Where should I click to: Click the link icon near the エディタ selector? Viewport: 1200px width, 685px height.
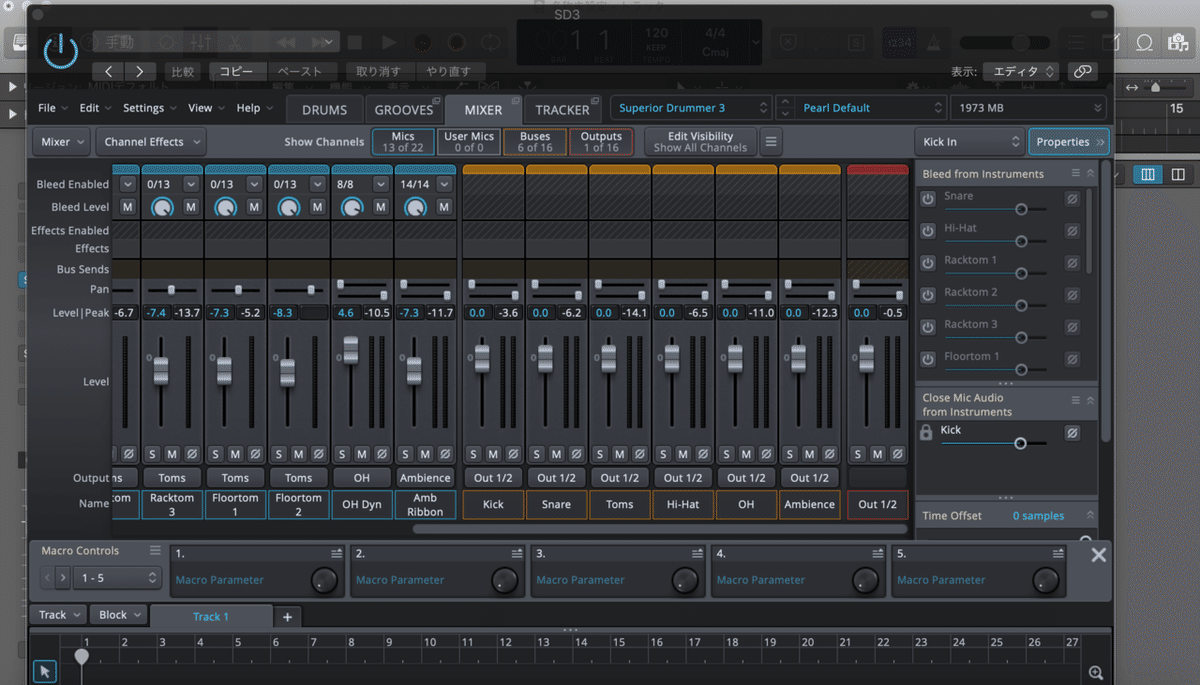1084,71
